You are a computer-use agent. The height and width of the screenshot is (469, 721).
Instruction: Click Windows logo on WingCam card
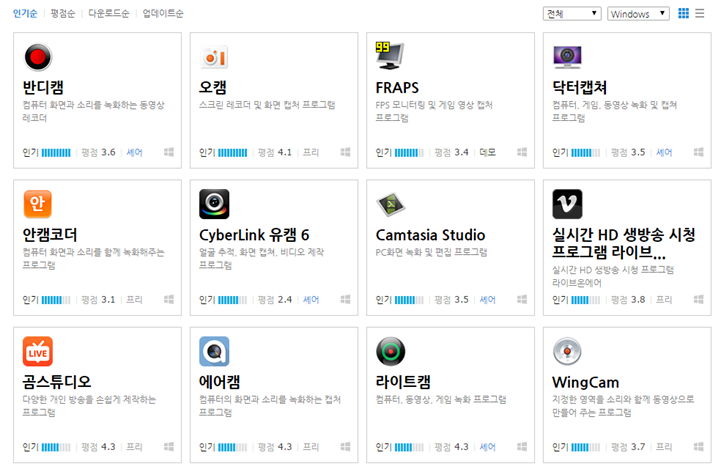point(698,446)
